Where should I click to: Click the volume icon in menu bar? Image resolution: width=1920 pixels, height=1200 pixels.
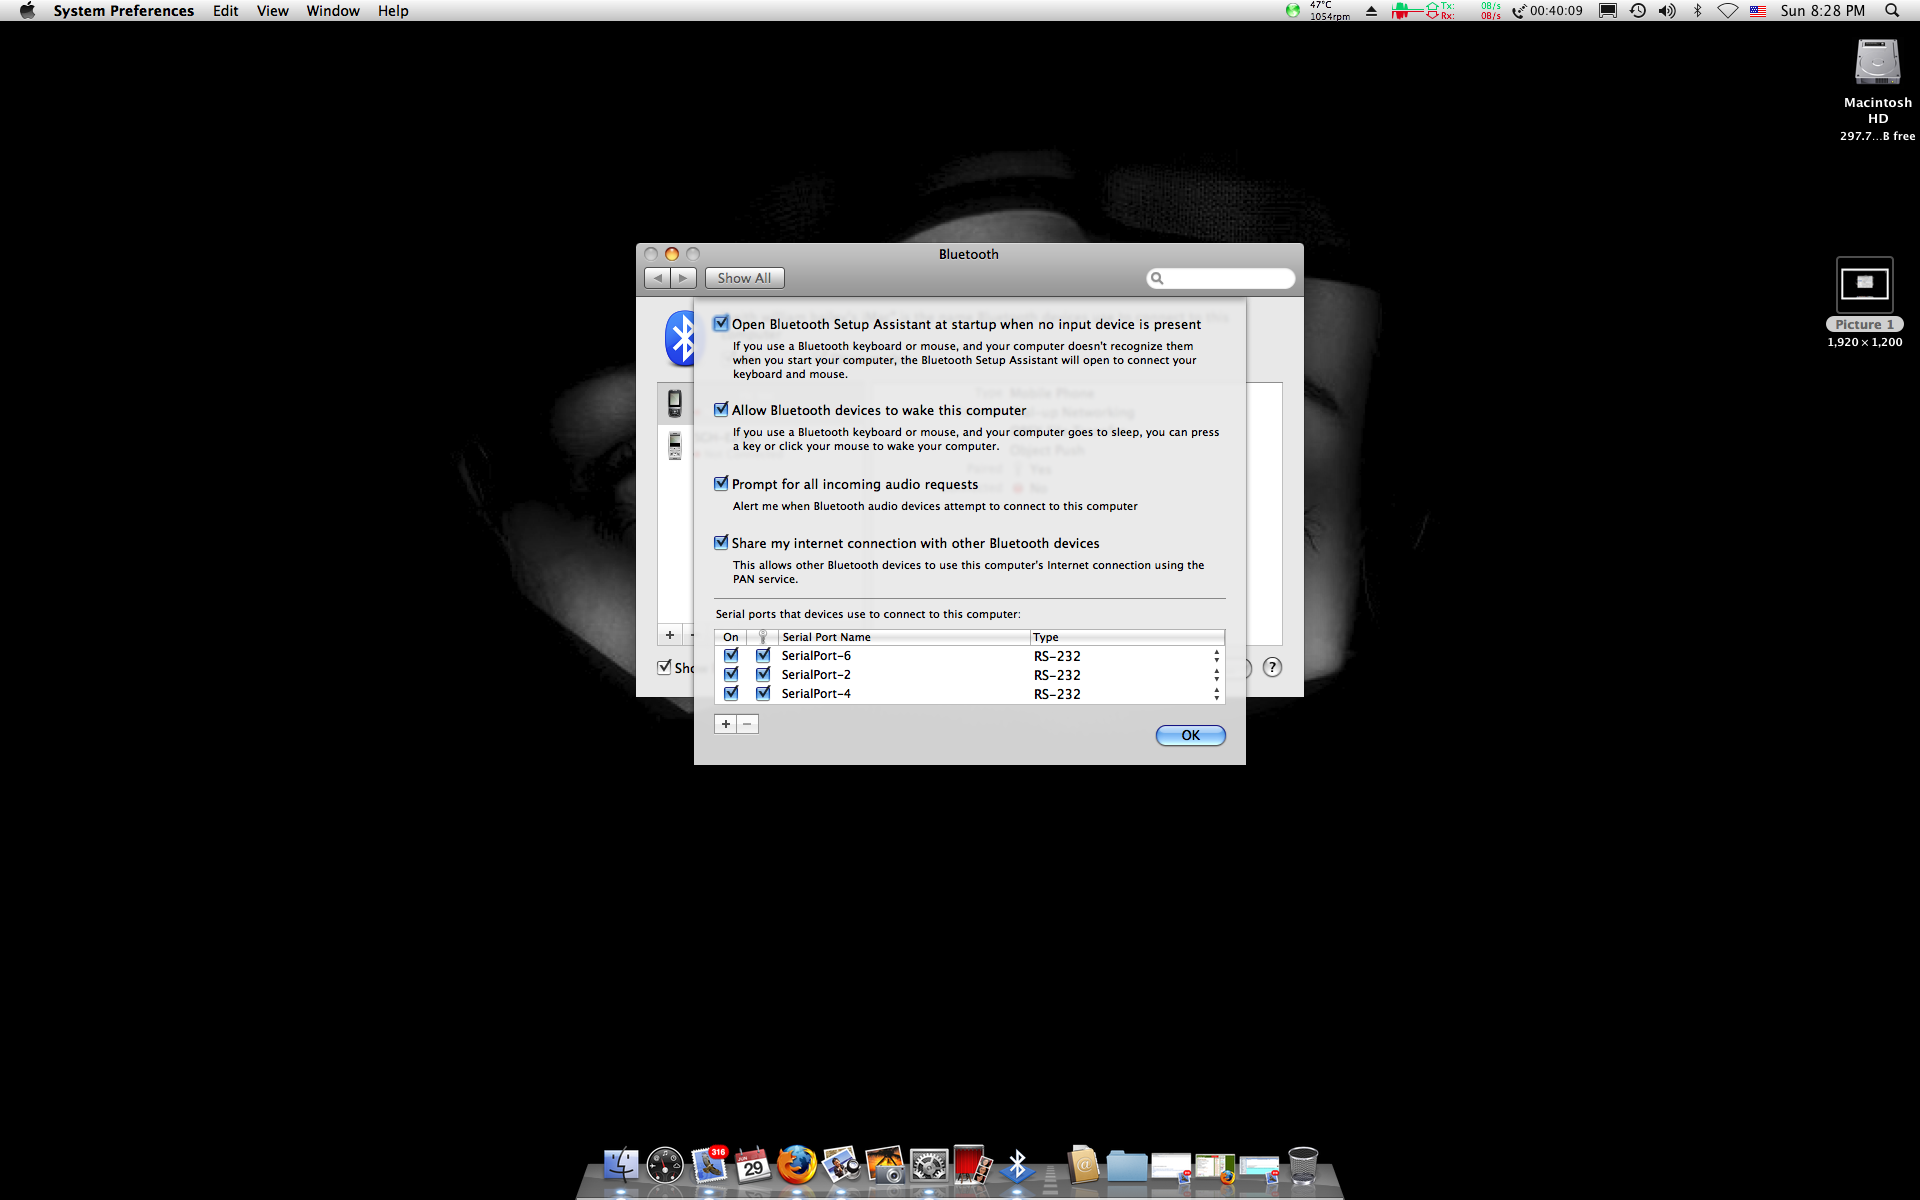[x=1666, y=11]
